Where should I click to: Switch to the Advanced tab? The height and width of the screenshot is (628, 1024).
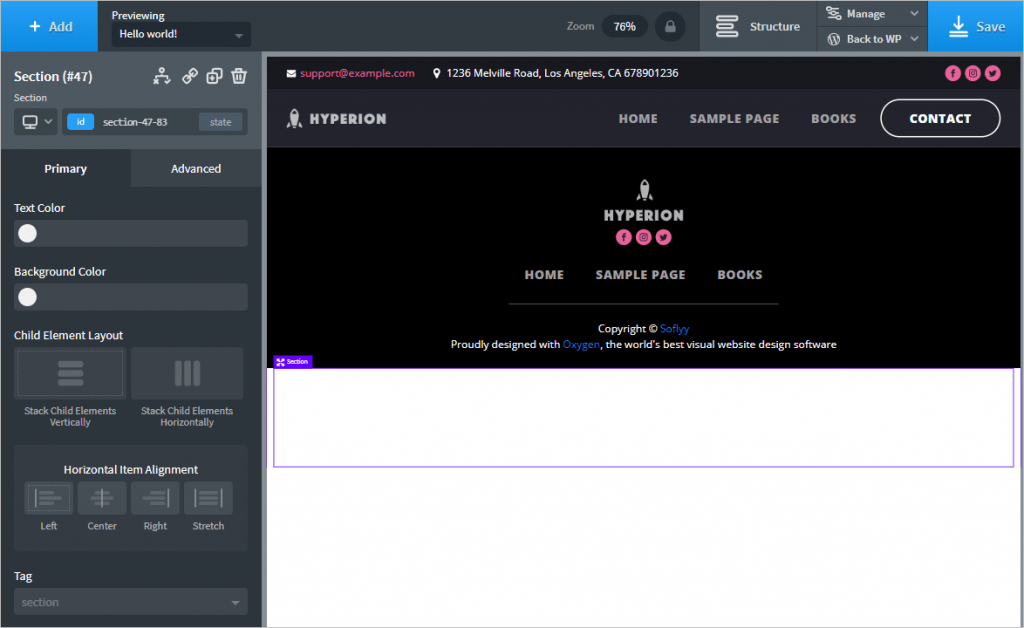pyautogui.click(x=195, y=168)
